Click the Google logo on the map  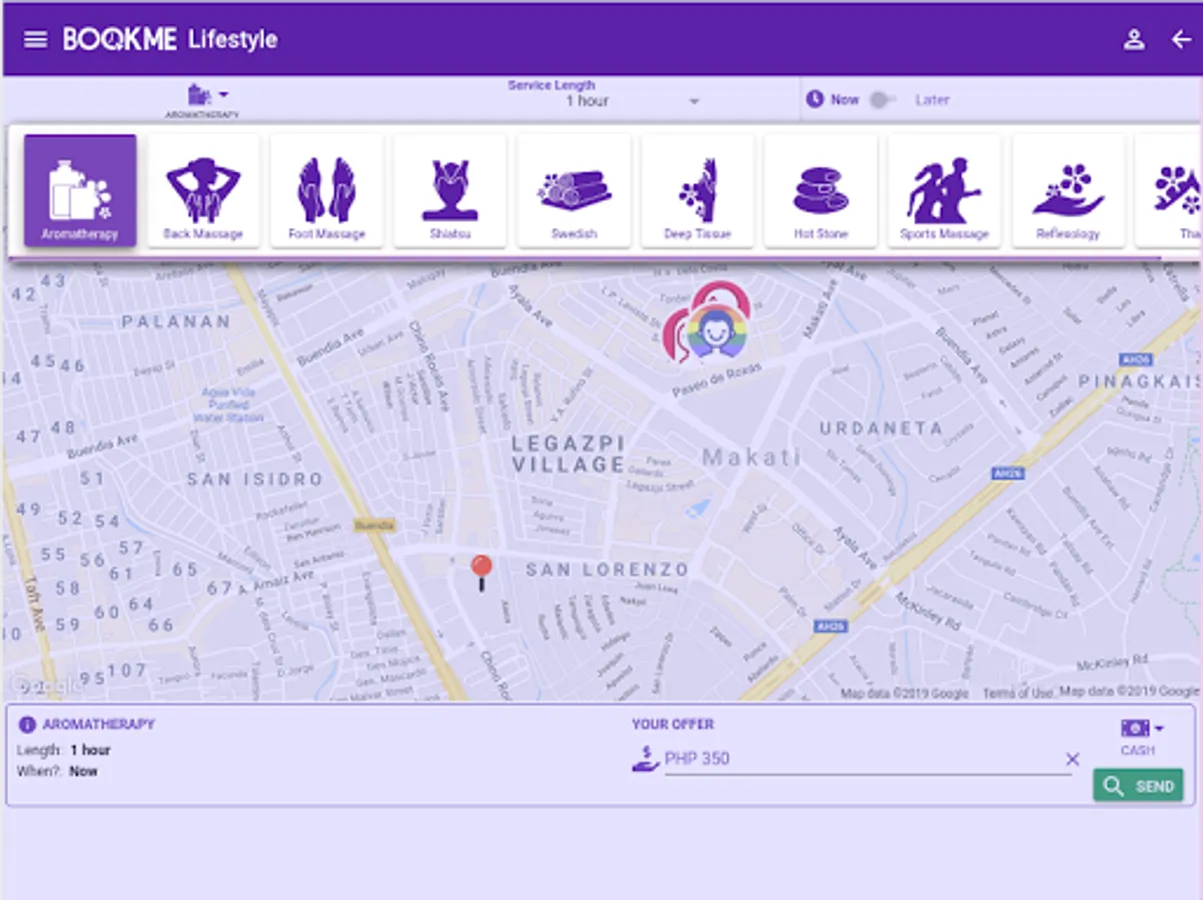45,686
